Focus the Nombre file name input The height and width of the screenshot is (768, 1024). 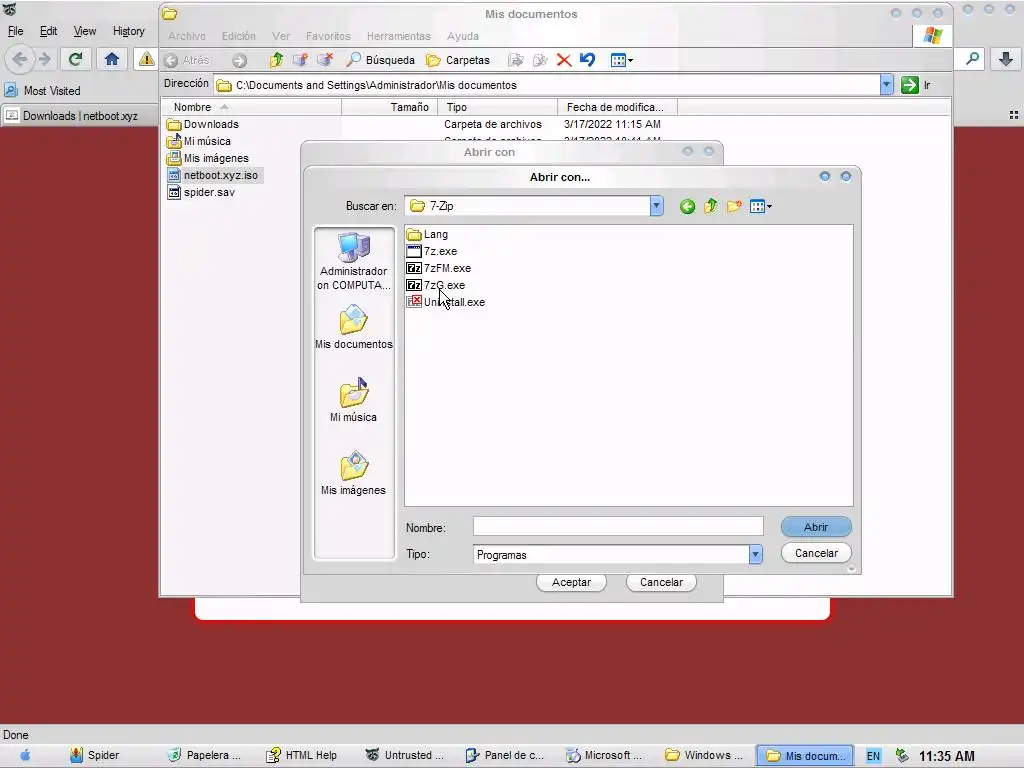click(x=618, y=526)
